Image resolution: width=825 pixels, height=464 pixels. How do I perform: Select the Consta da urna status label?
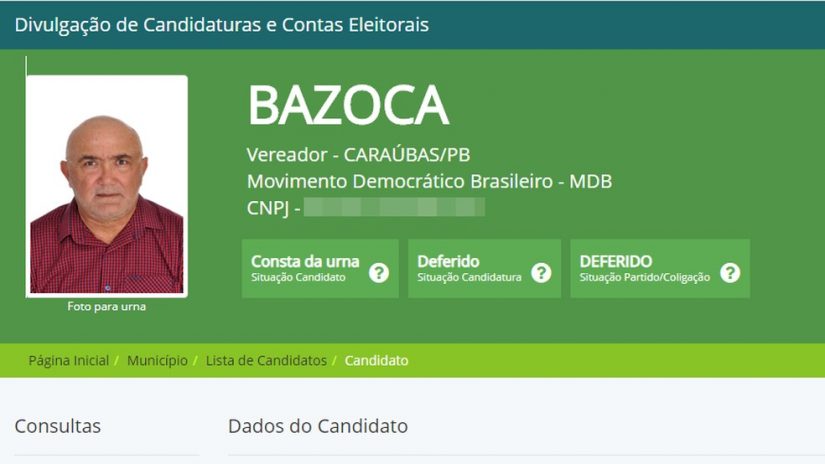point(305,262)
